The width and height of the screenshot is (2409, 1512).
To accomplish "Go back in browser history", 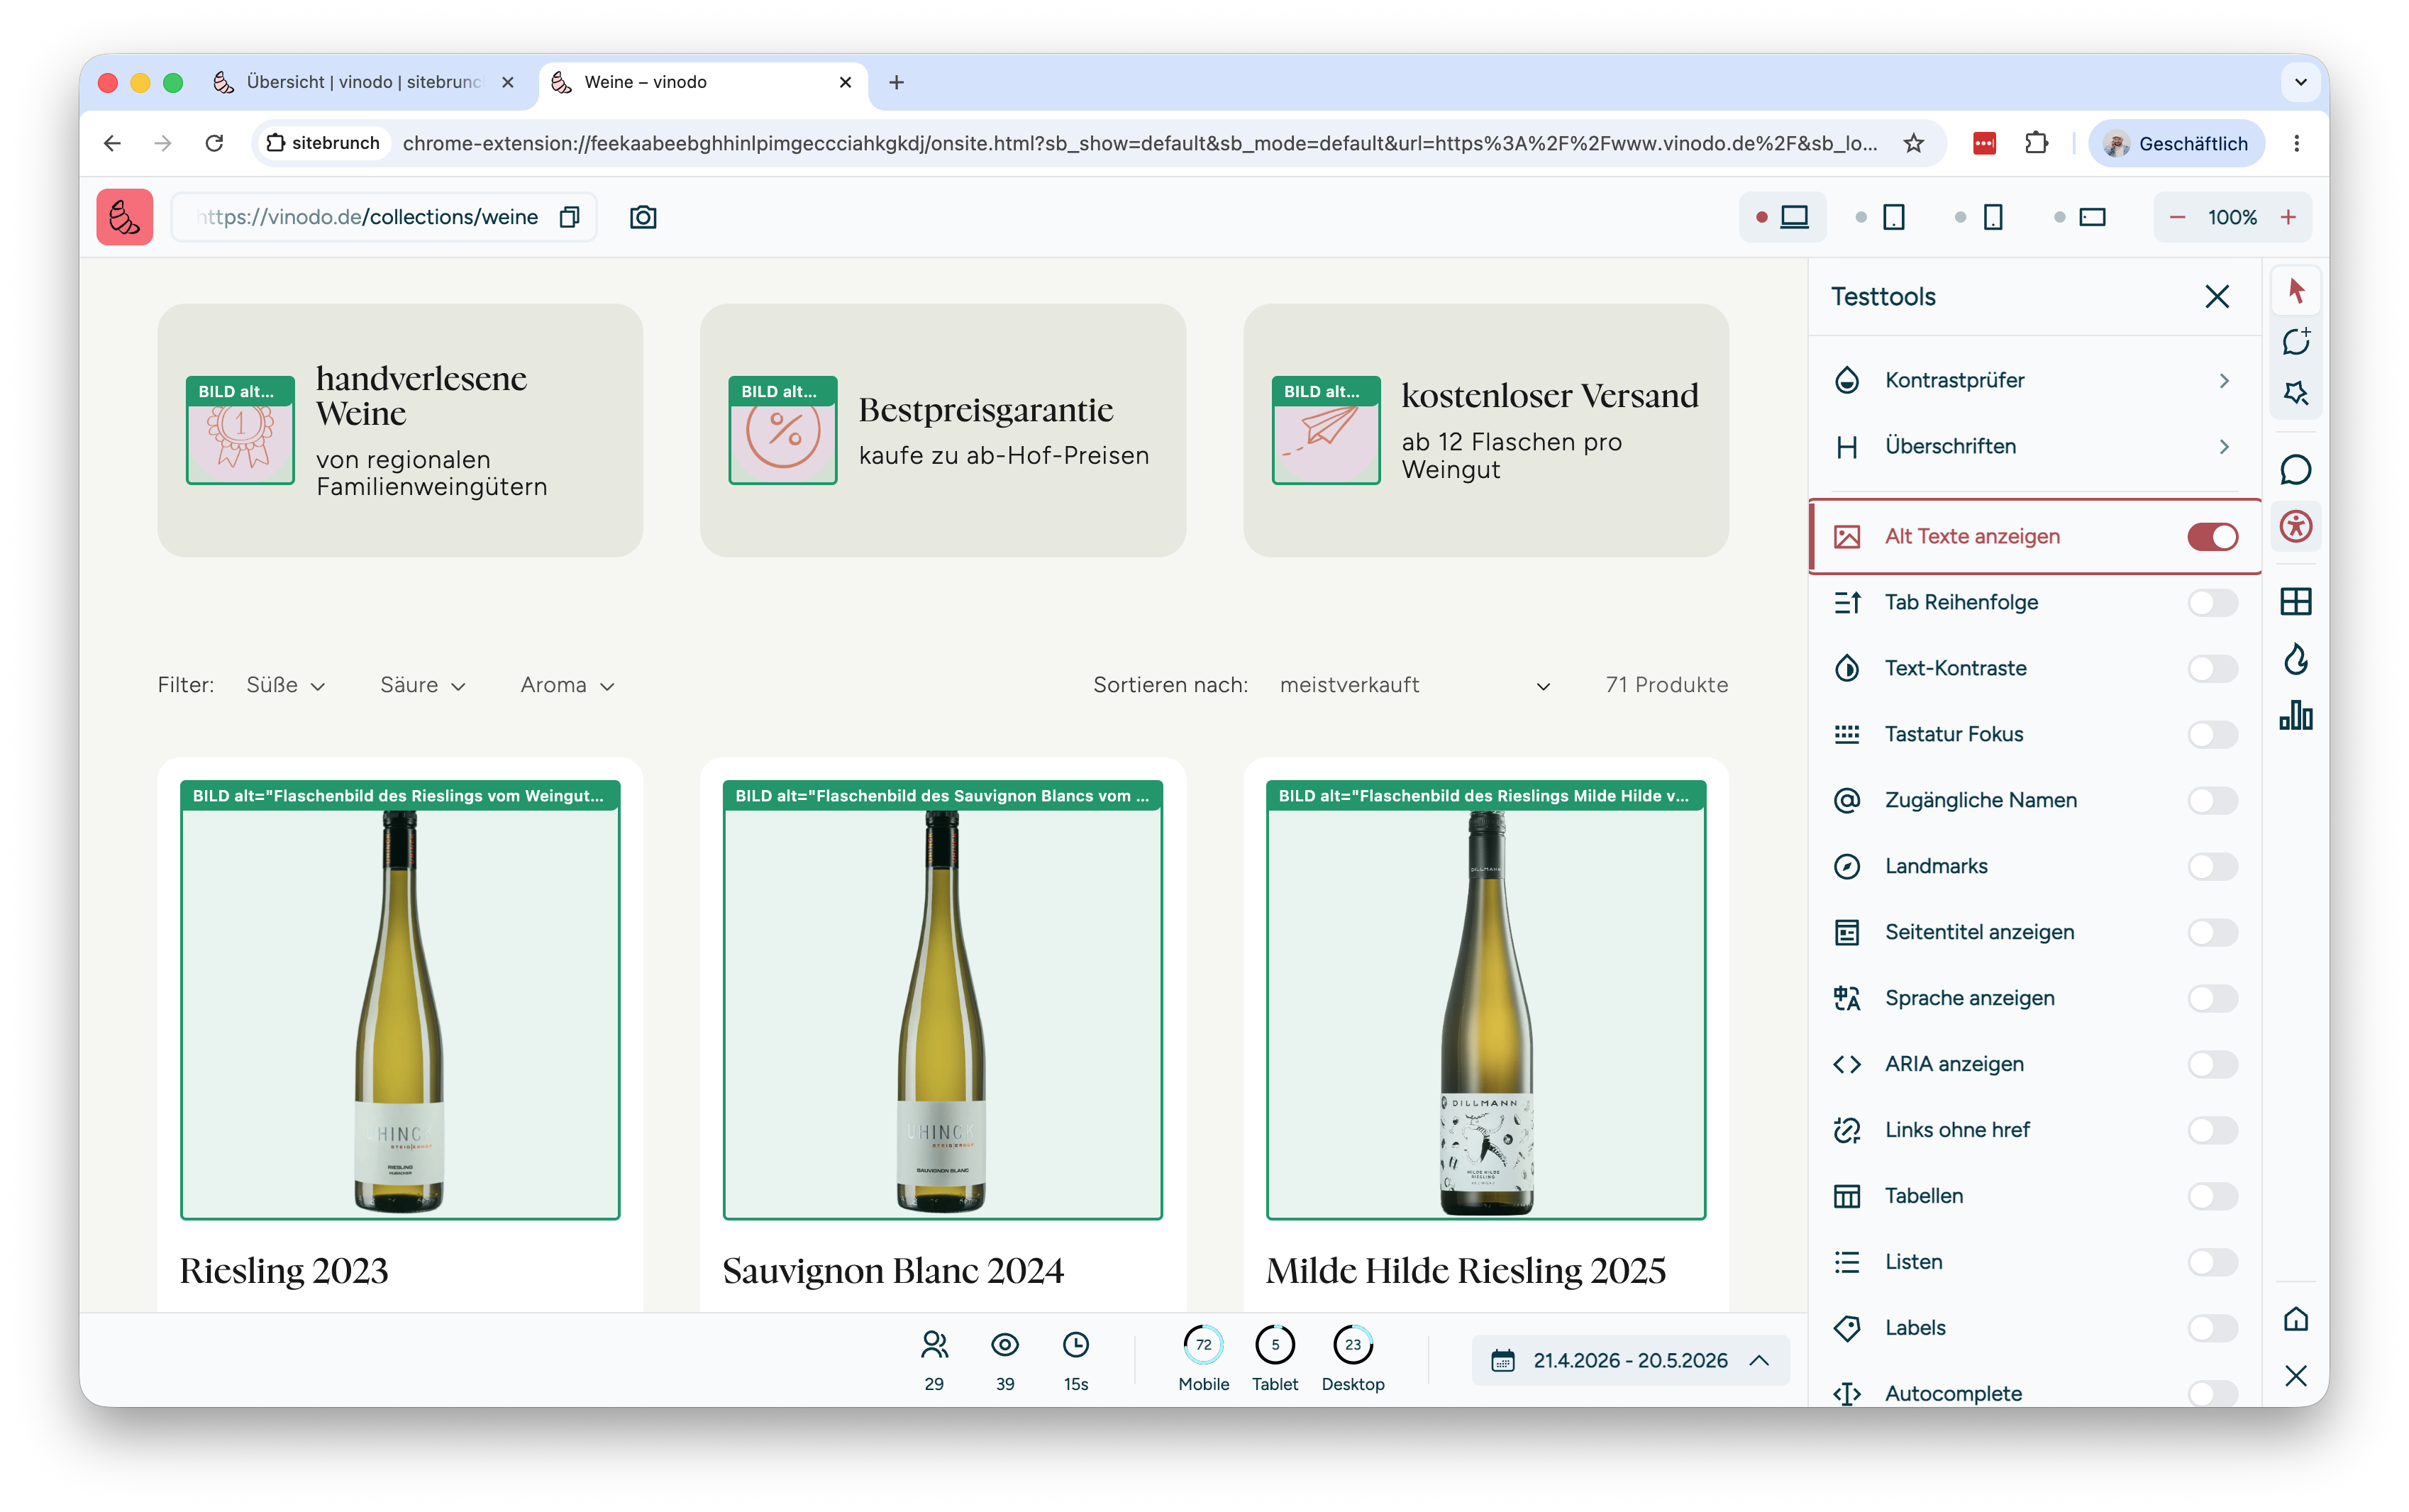I will tap(112, 144).
